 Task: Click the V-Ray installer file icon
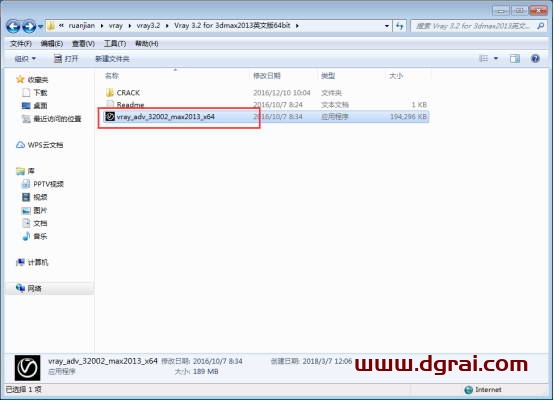pos(110,117)
